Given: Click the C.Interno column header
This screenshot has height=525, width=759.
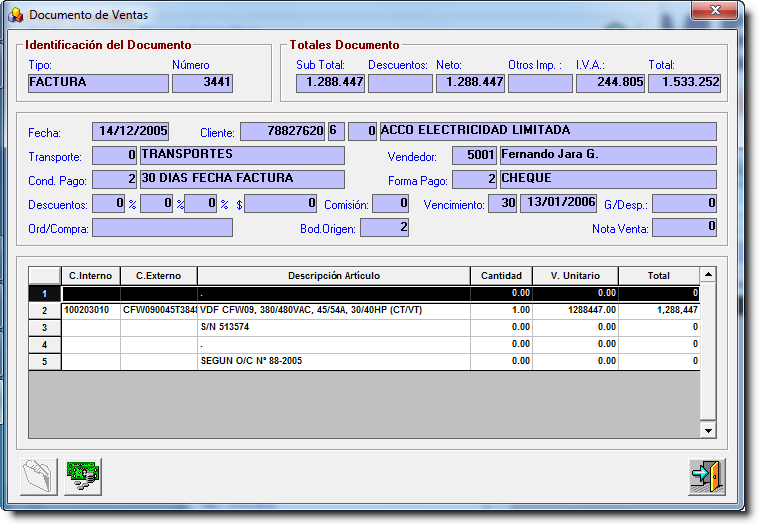Looking at the screenshot, I should 91,276.
